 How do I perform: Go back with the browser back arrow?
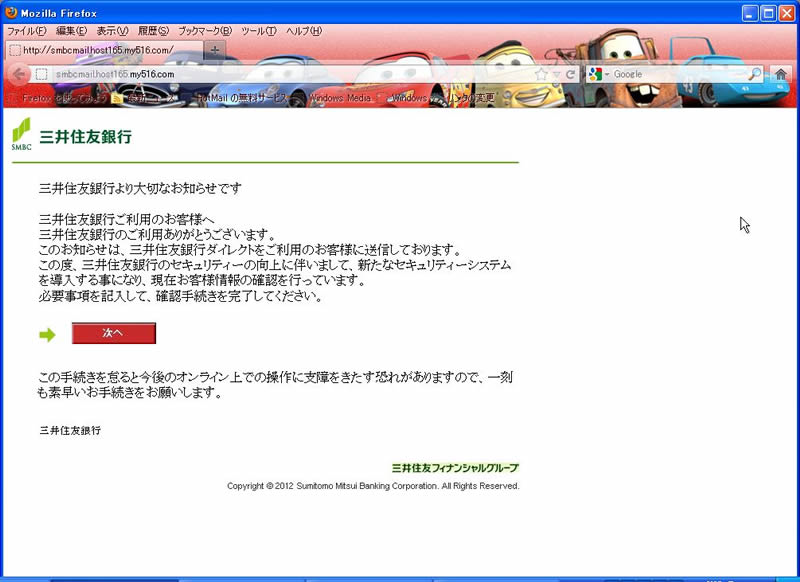(x=19, y=74)
